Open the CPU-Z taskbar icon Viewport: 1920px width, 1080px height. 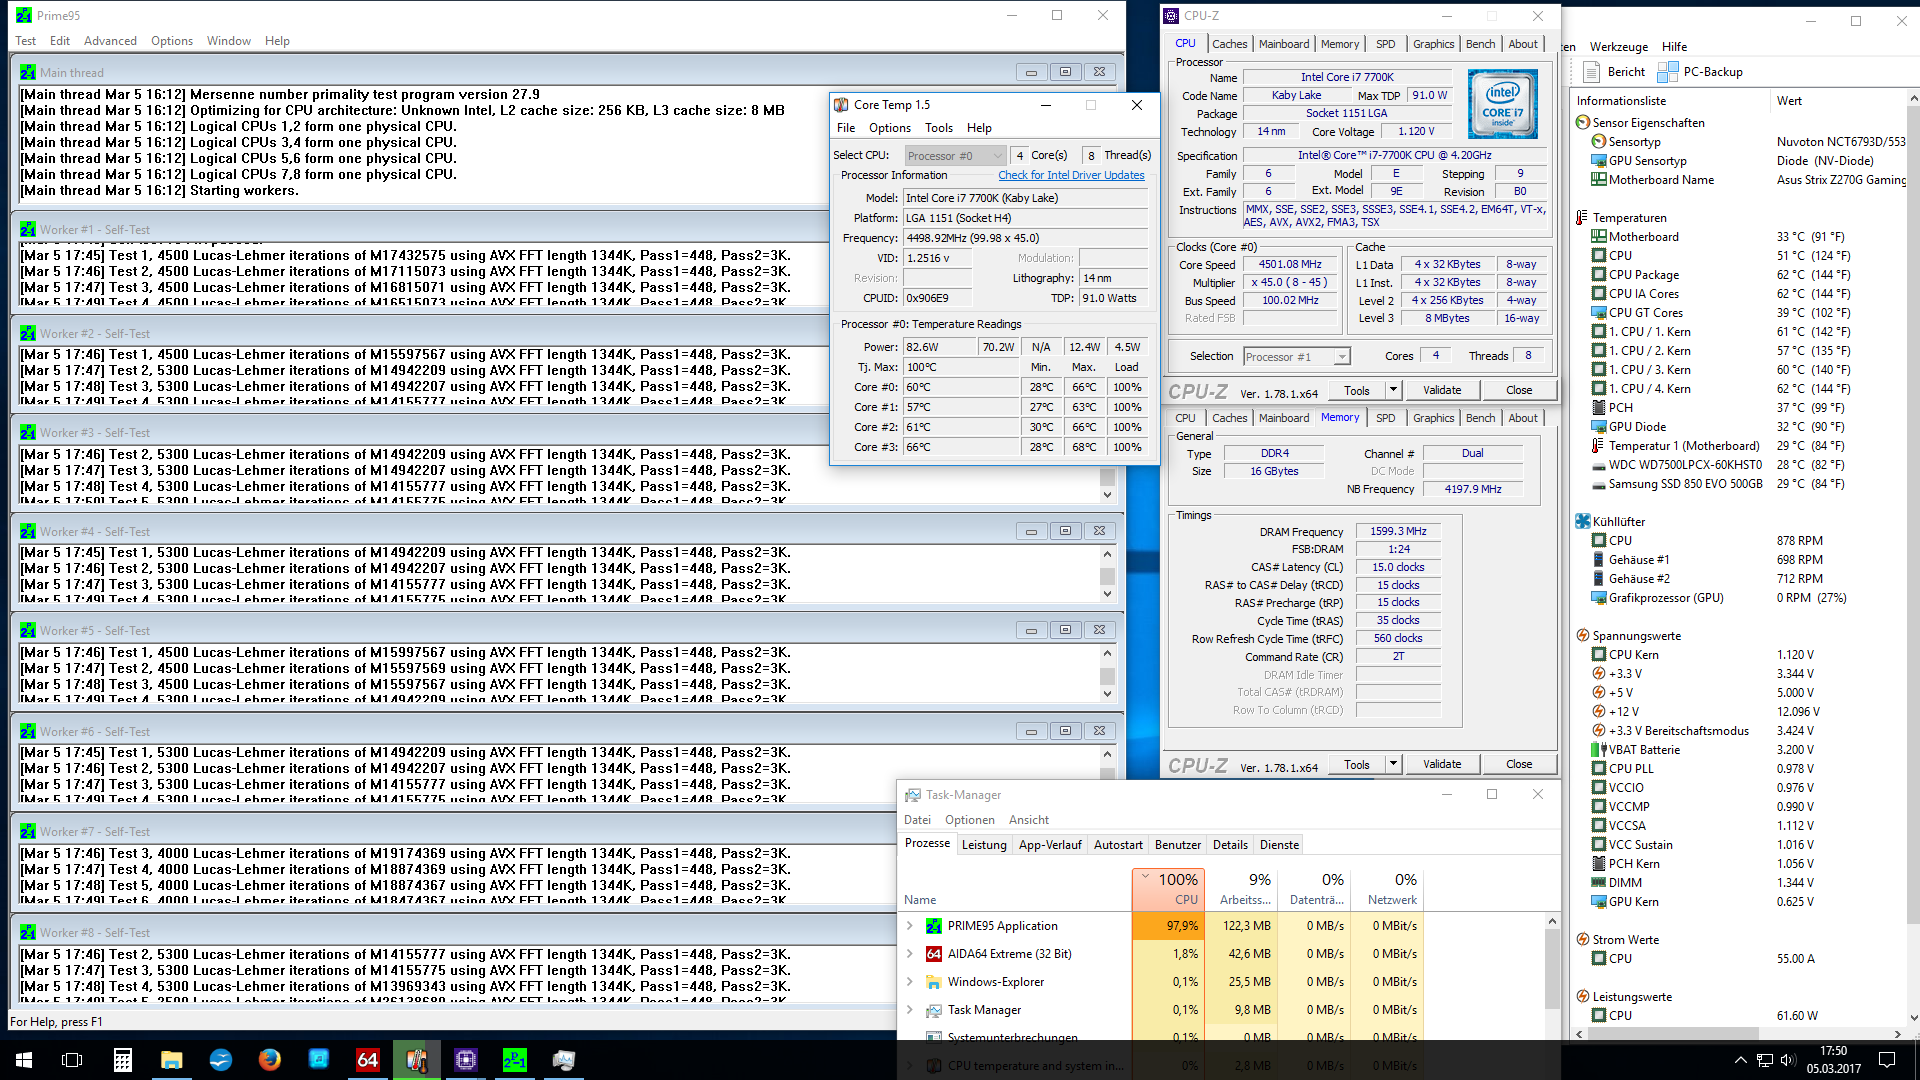[x=466, y=1060]
